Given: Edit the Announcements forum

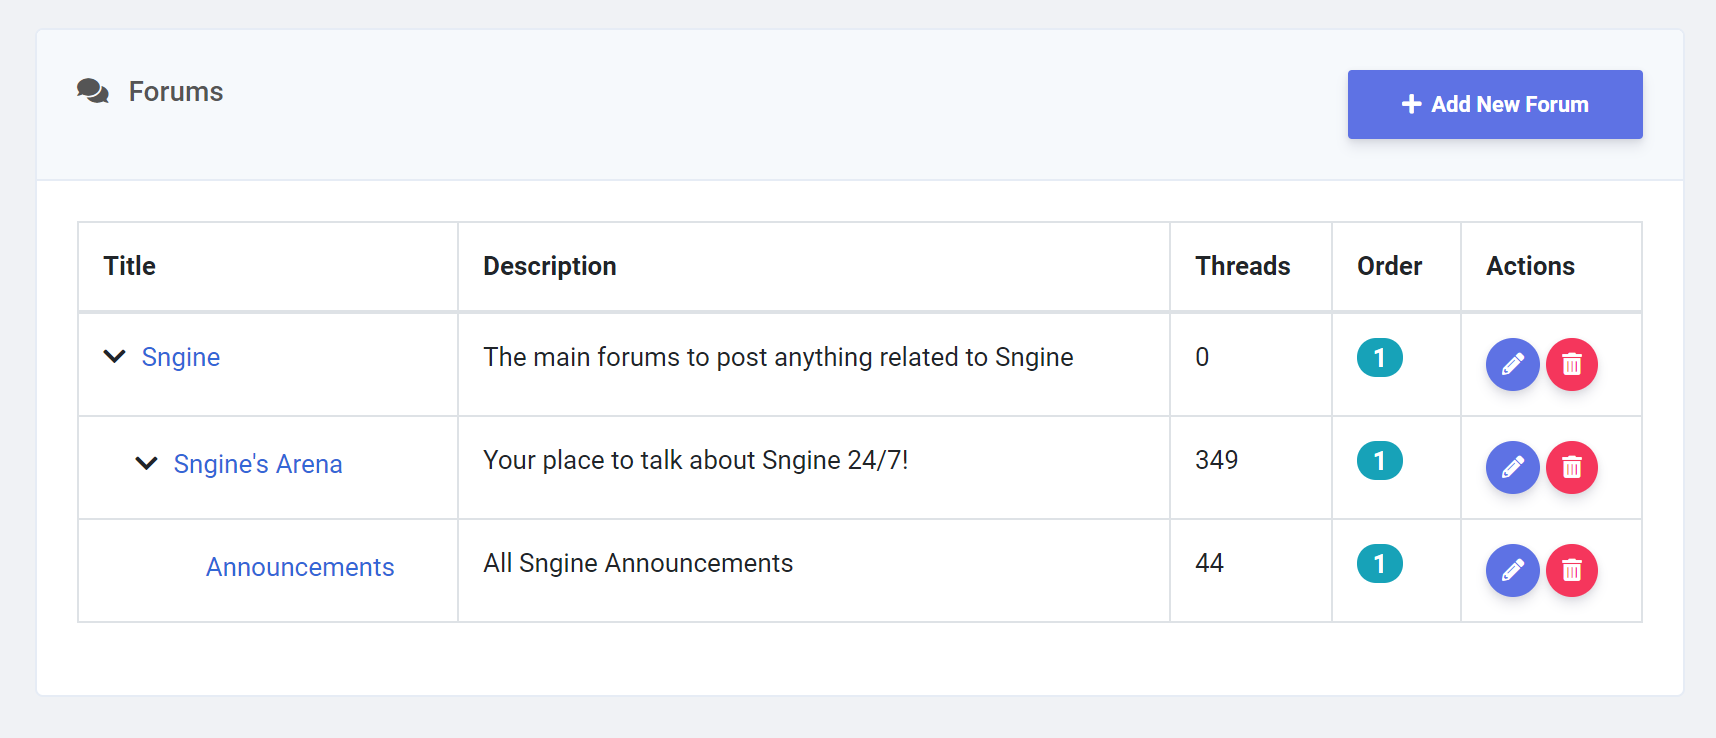Looking at the screenshot, I should [1512, 570].
